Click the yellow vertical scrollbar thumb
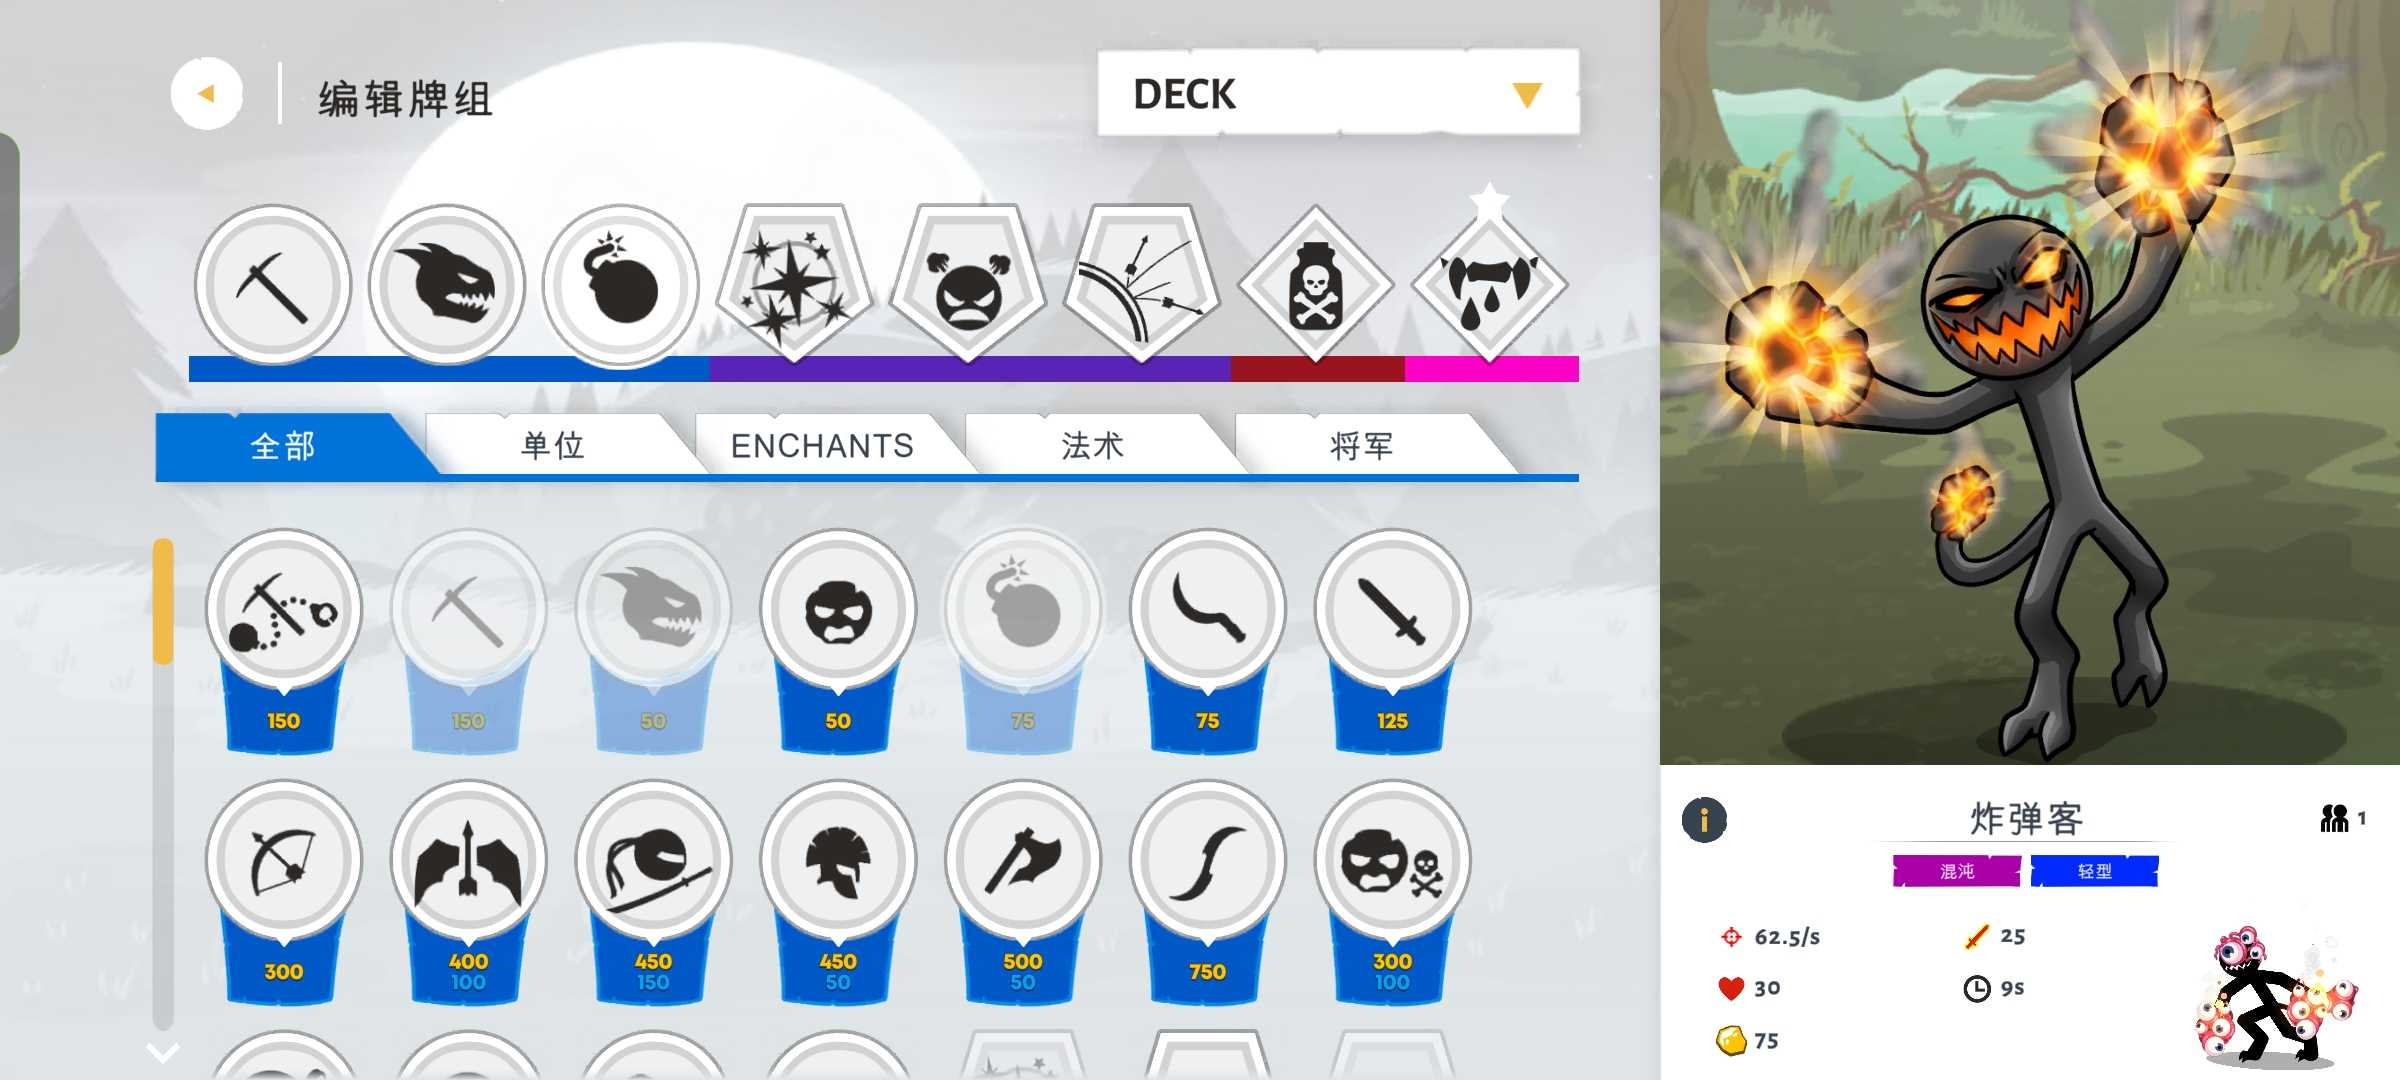Image resolution: width=2400 pixels, height=1080 pixels. [x=163, y=601]
